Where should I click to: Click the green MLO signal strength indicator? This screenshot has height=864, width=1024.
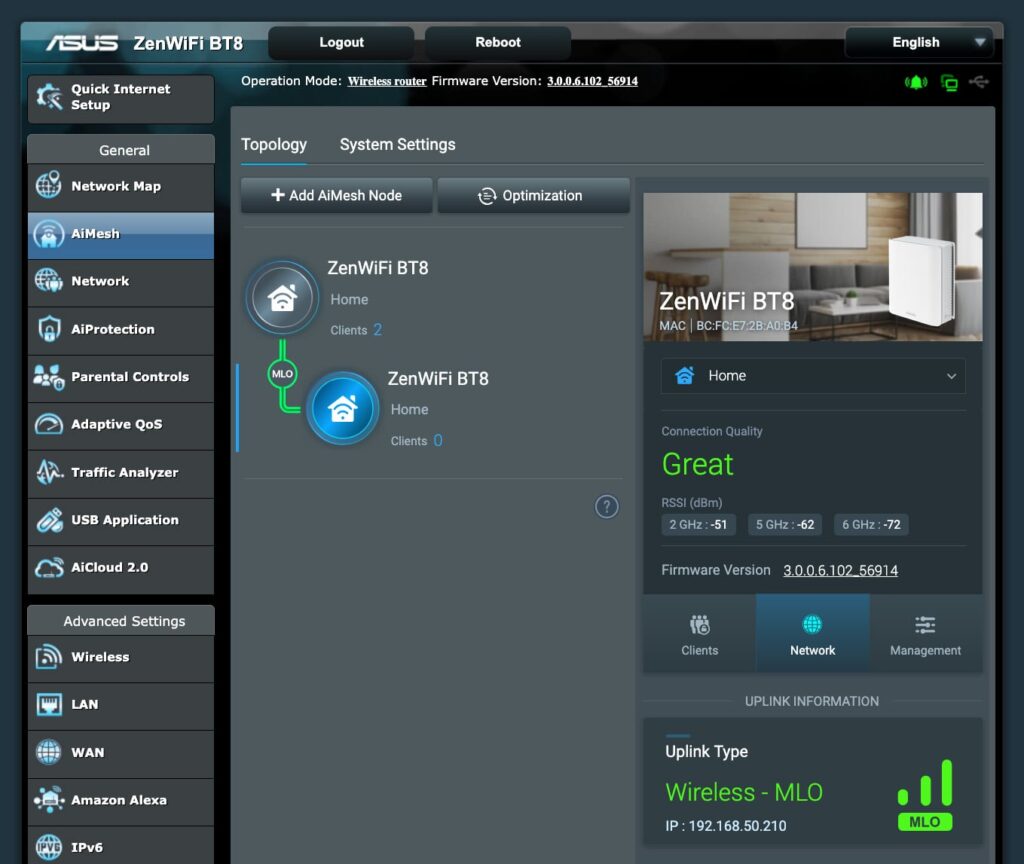tap(925, 794)
